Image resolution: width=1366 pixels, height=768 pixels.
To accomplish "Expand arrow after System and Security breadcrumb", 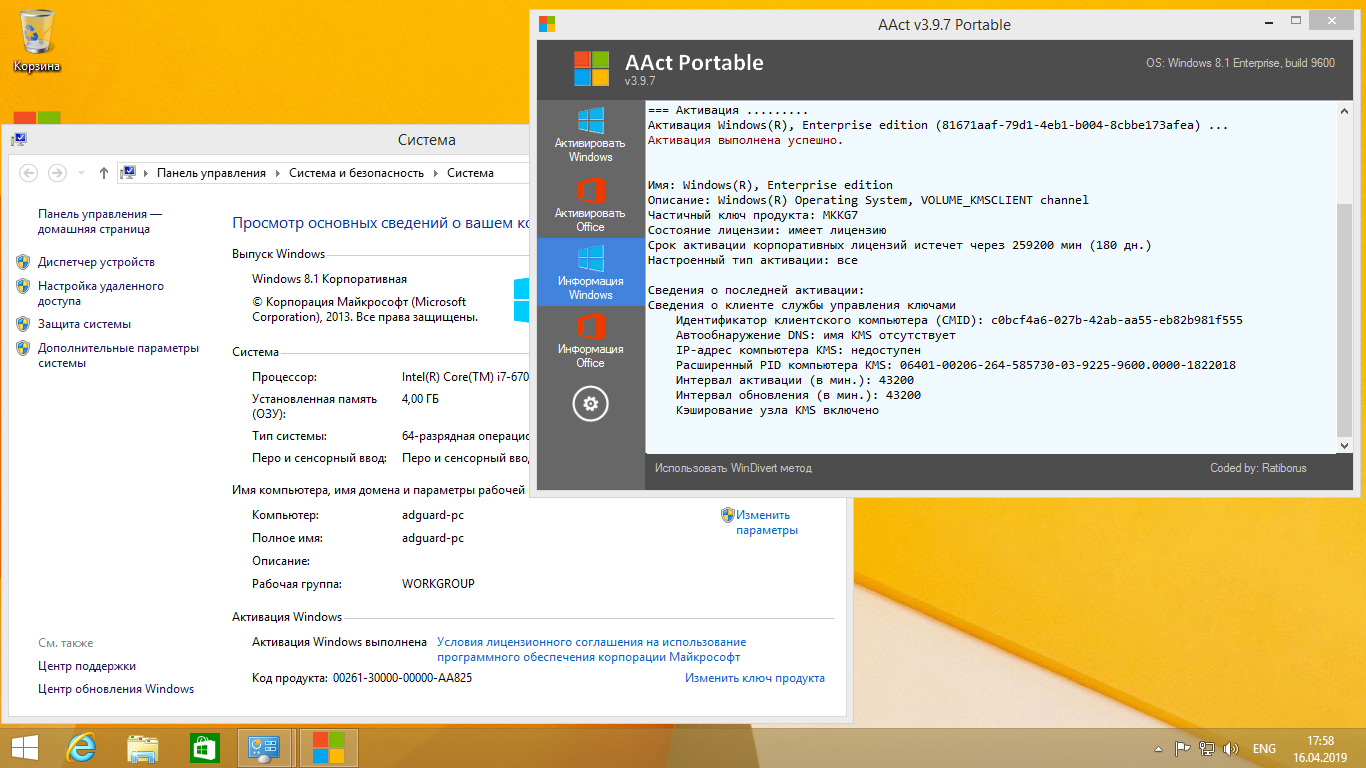I will point(435,173).
